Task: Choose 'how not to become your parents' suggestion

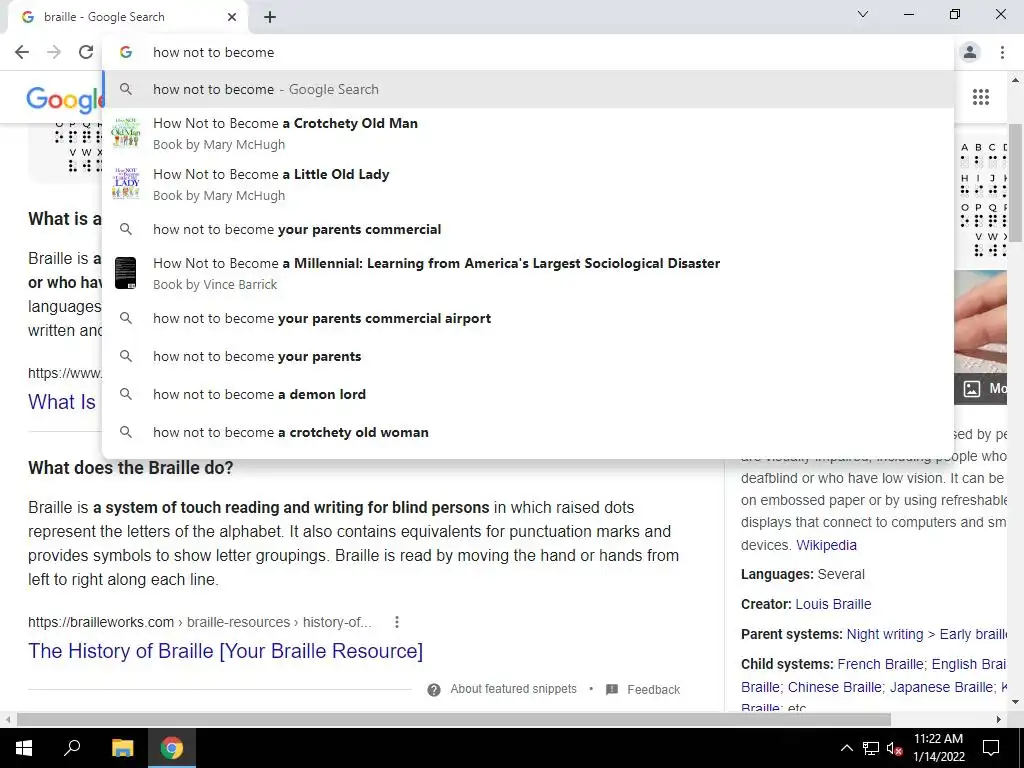Action: (x=528, y=357)
